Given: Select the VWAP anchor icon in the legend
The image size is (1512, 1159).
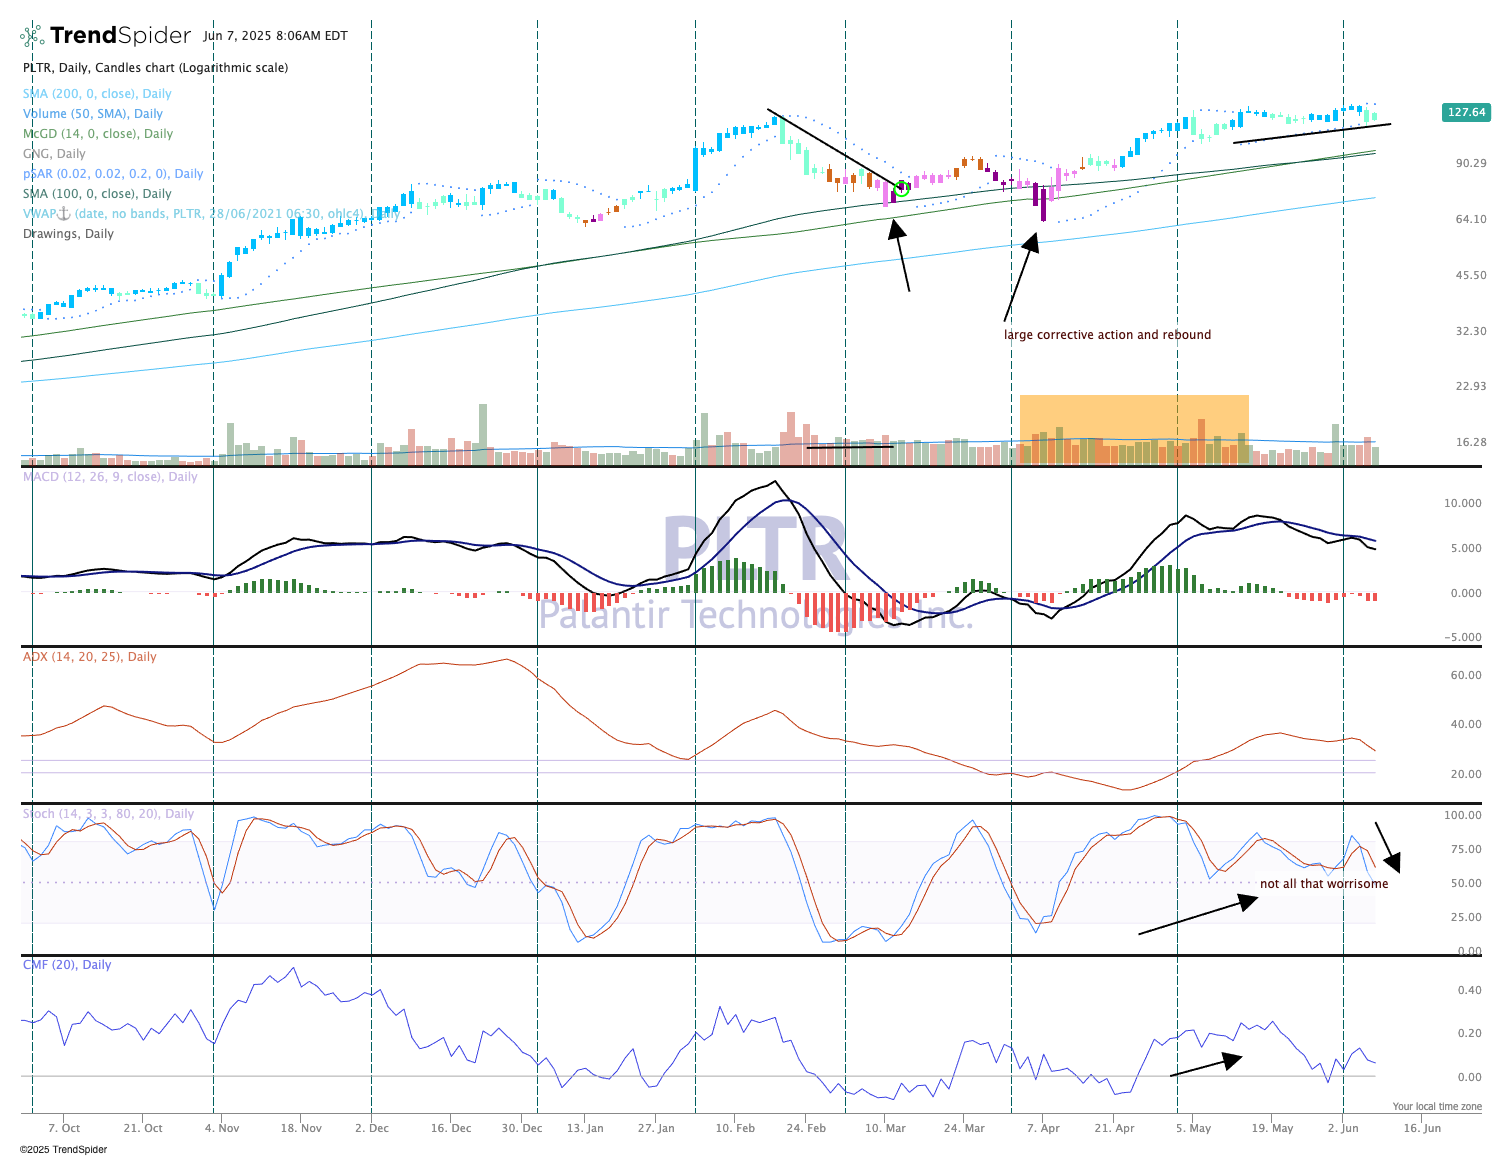Looking at the screenshot, I should 63,213.
